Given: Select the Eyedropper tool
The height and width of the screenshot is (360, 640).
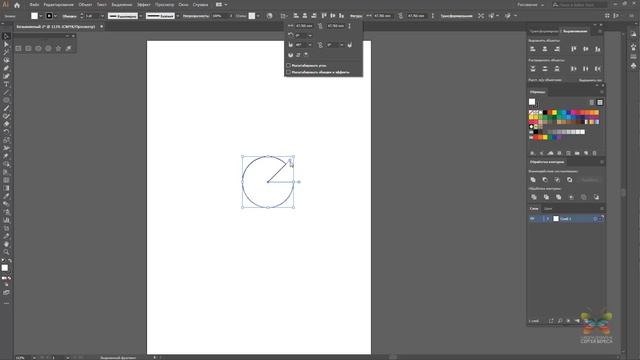Looking at the screenshot, I should coord(6,196).
